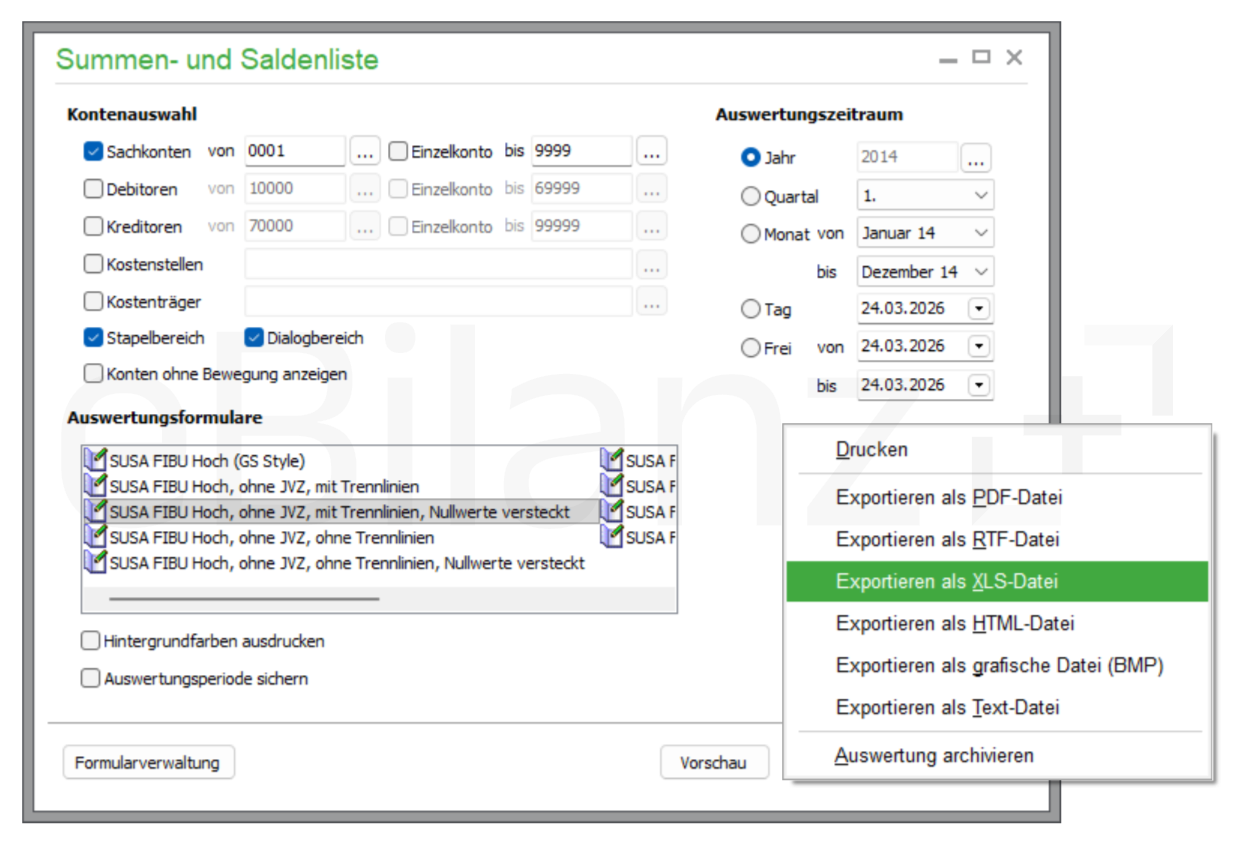Viewport: 1235px width, 850px height.
Task: Choose Drucken from the context menu
Action: [x=997, y=450]
